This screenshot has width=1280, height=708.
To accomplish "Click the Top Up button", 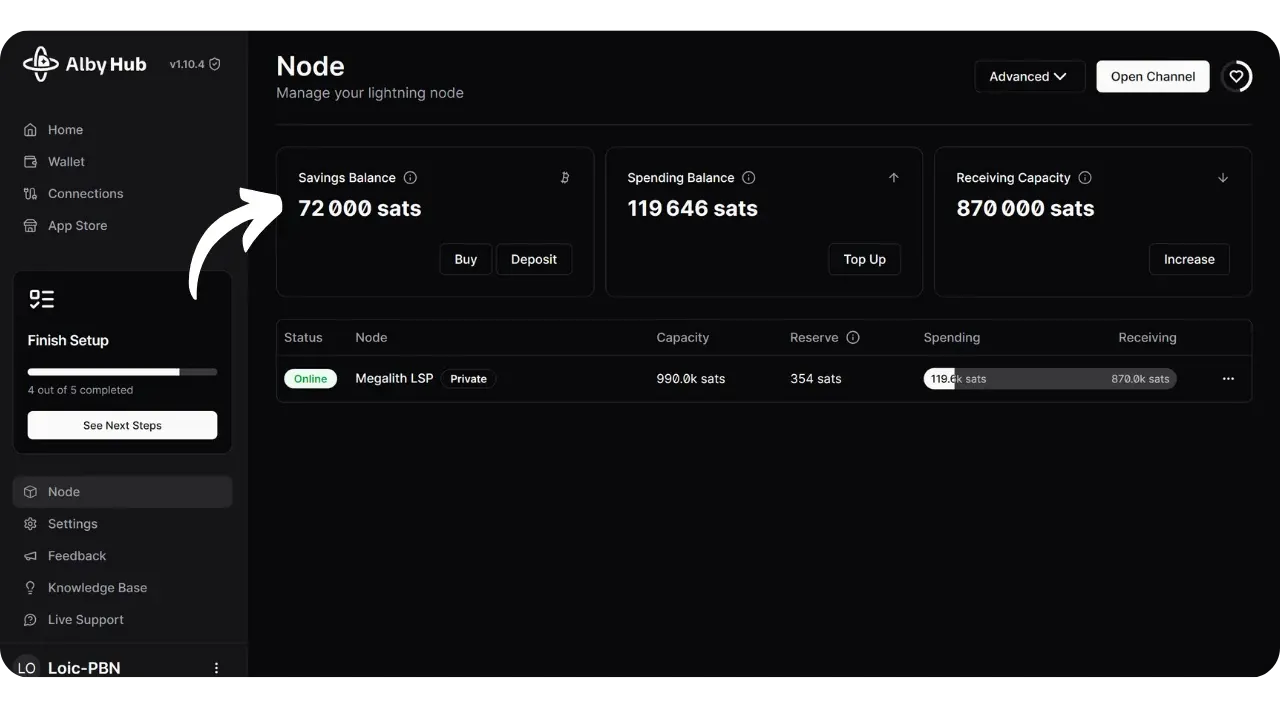I will (864, 259).
